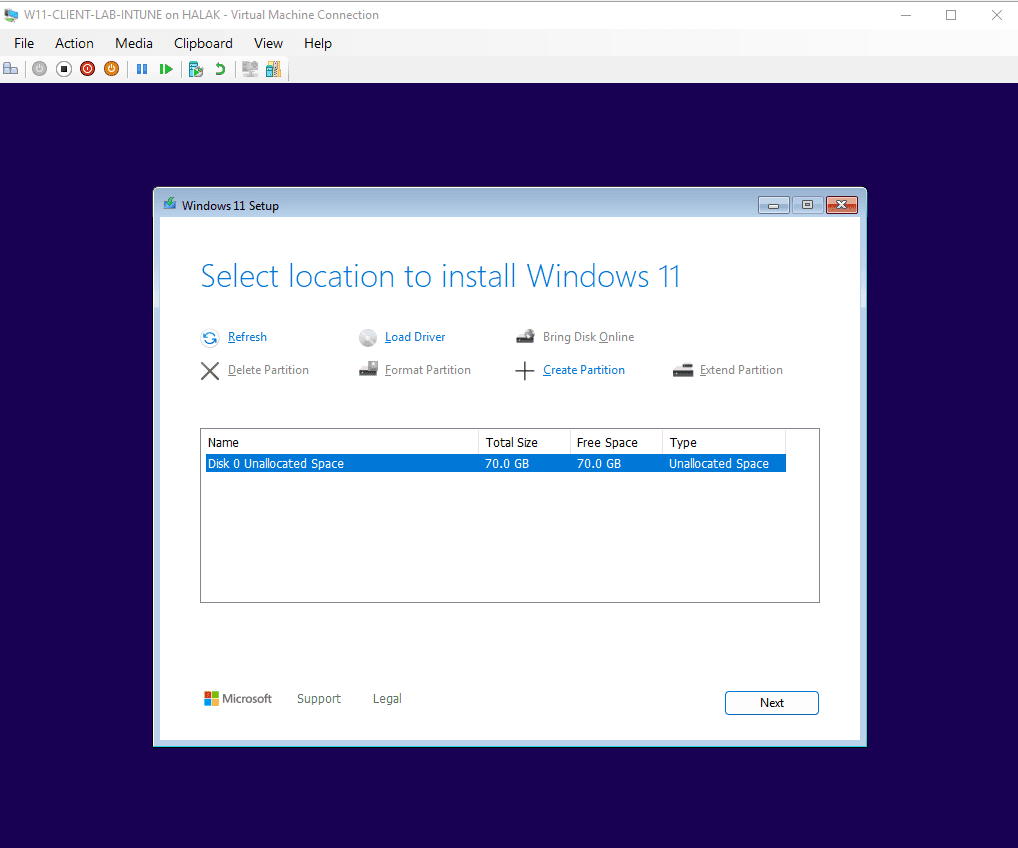
Task: Save the virtual machine state
Action: [111, 68]
